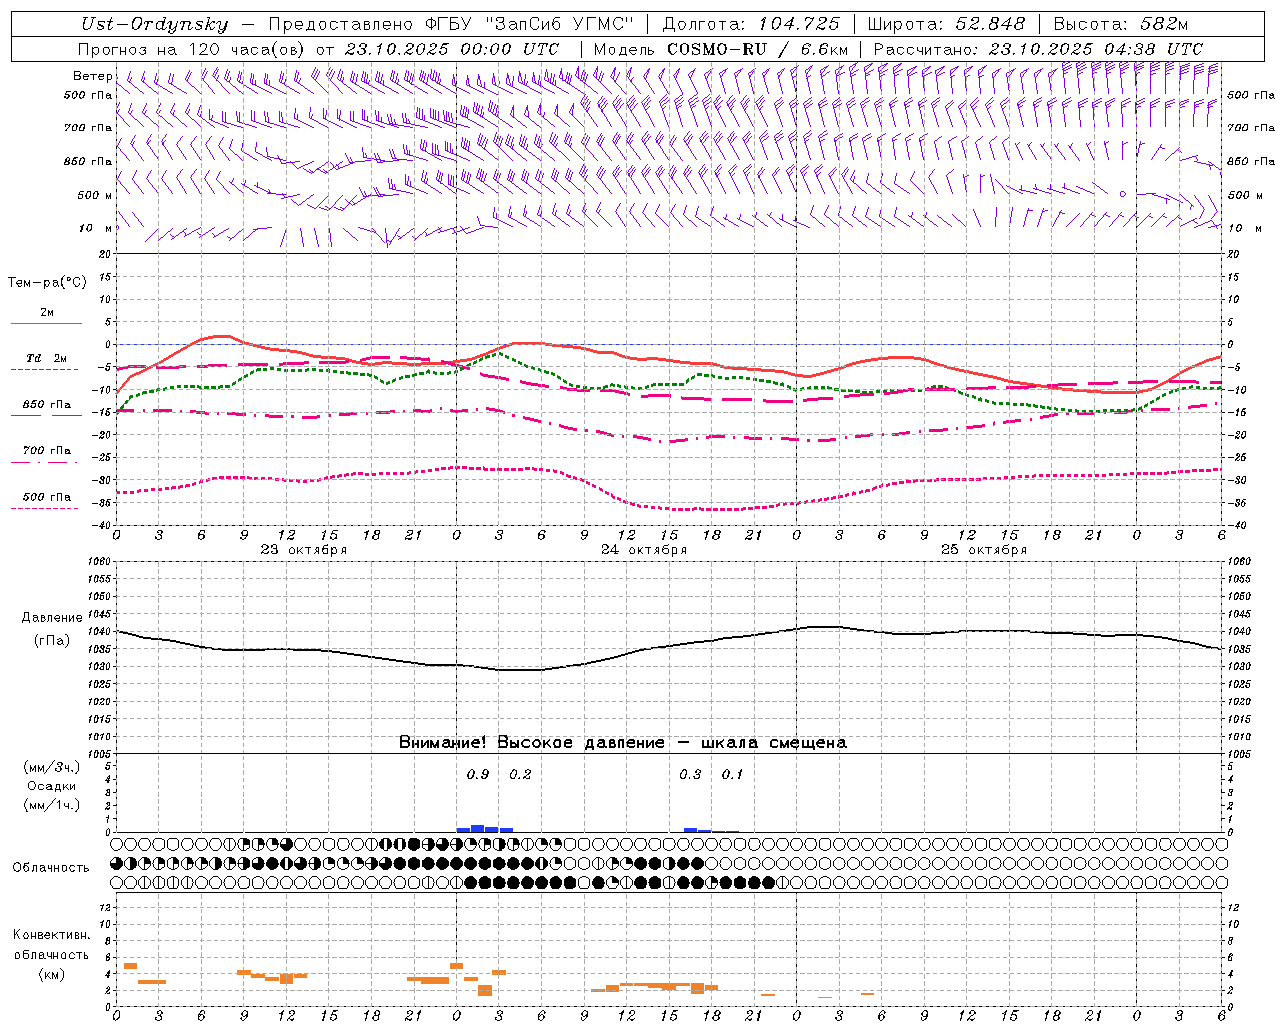Viewport: 1280px width, 1024px height.
Task: Jump to the 25 октября date label
Action: click(984, 550)
